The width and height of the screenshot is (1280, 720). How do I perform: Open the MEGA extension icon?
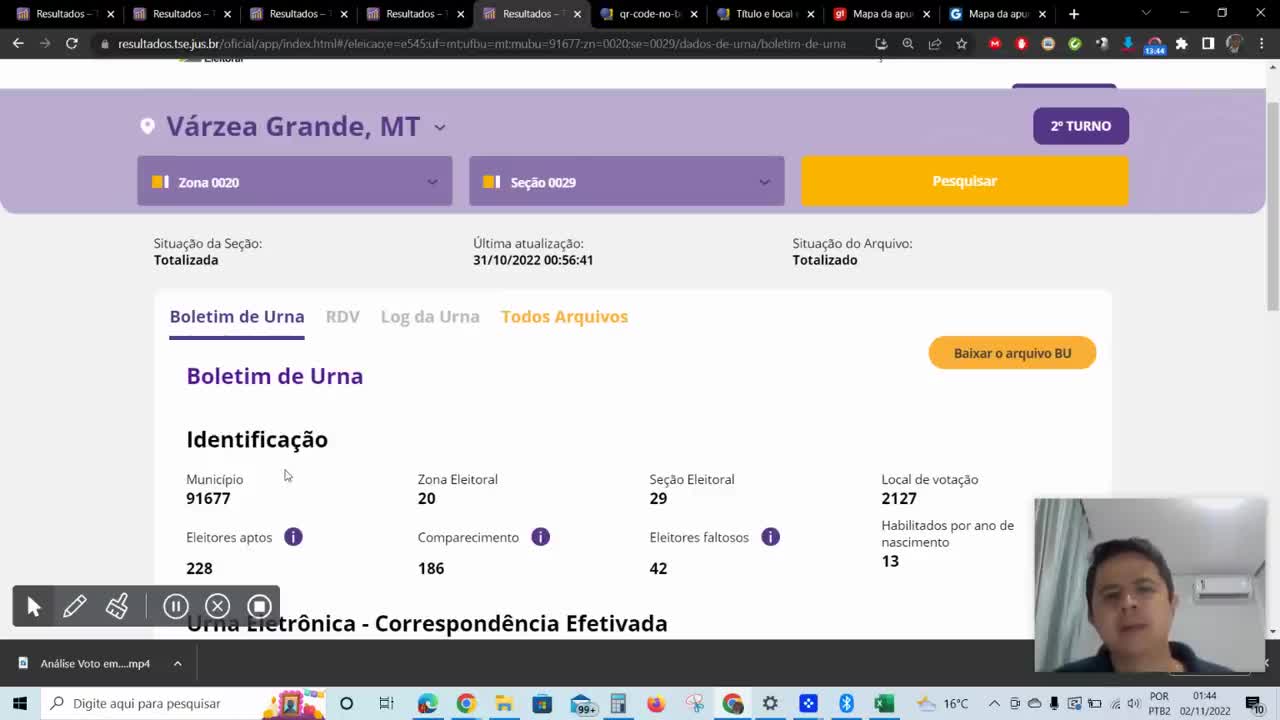click(994, 44)
